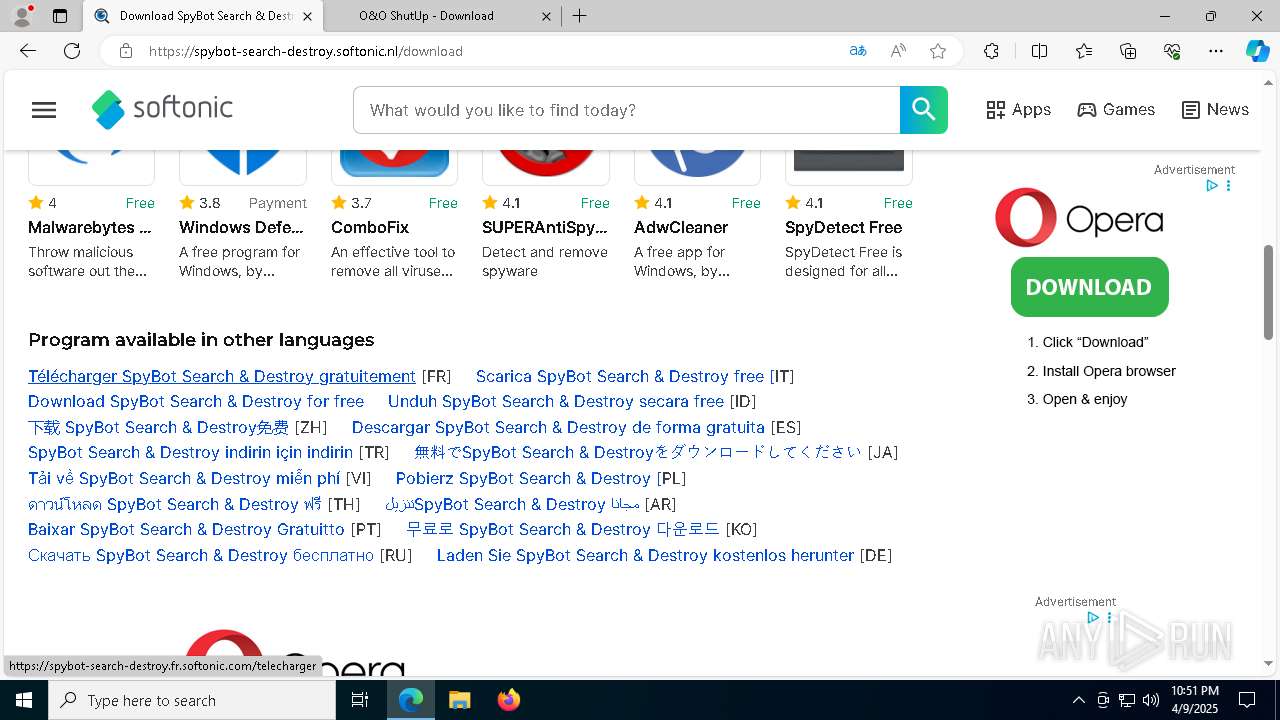
Task: Open the Unduh SpyBot [ID] link
Action: 556,401
